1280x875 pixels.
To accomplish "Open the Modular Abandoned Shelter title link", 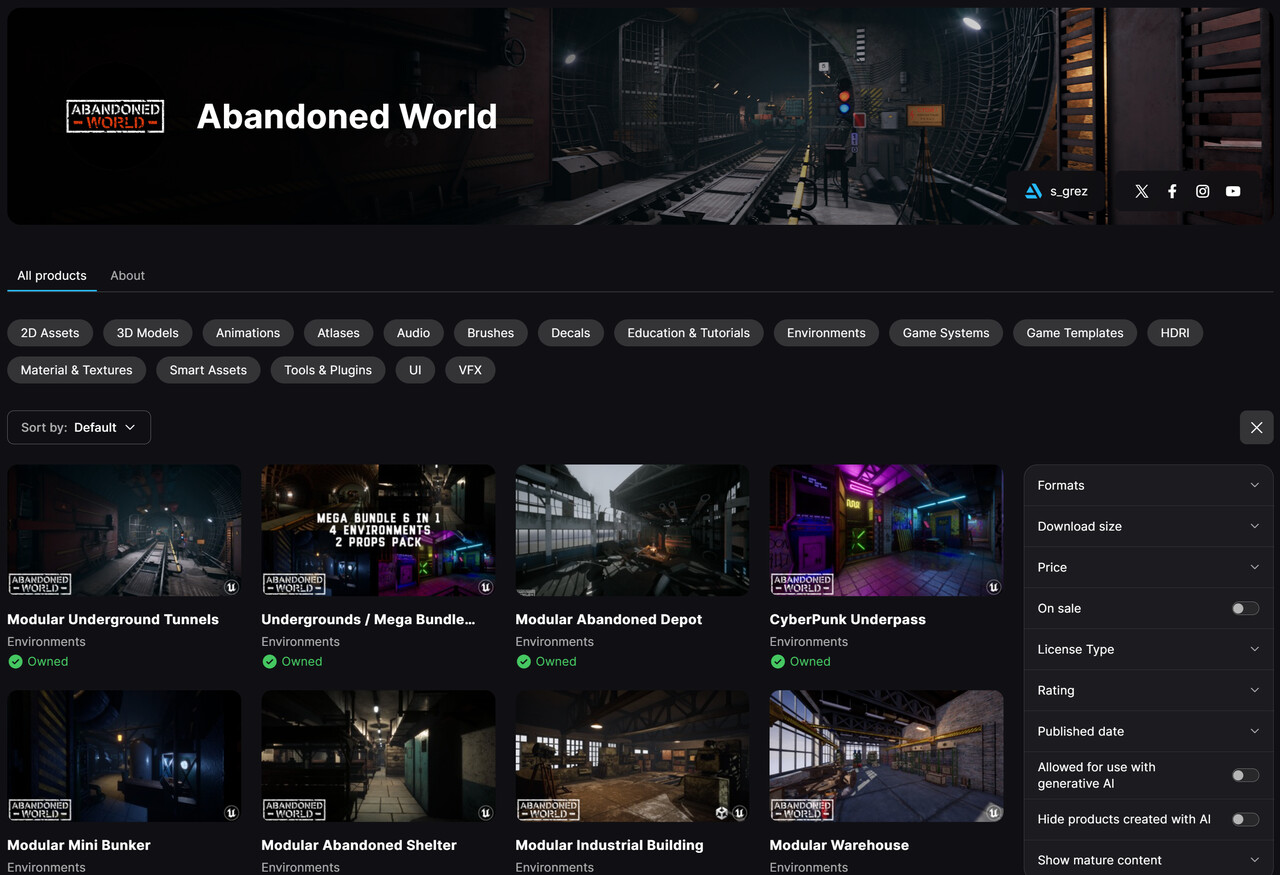I will coord(359,845).
